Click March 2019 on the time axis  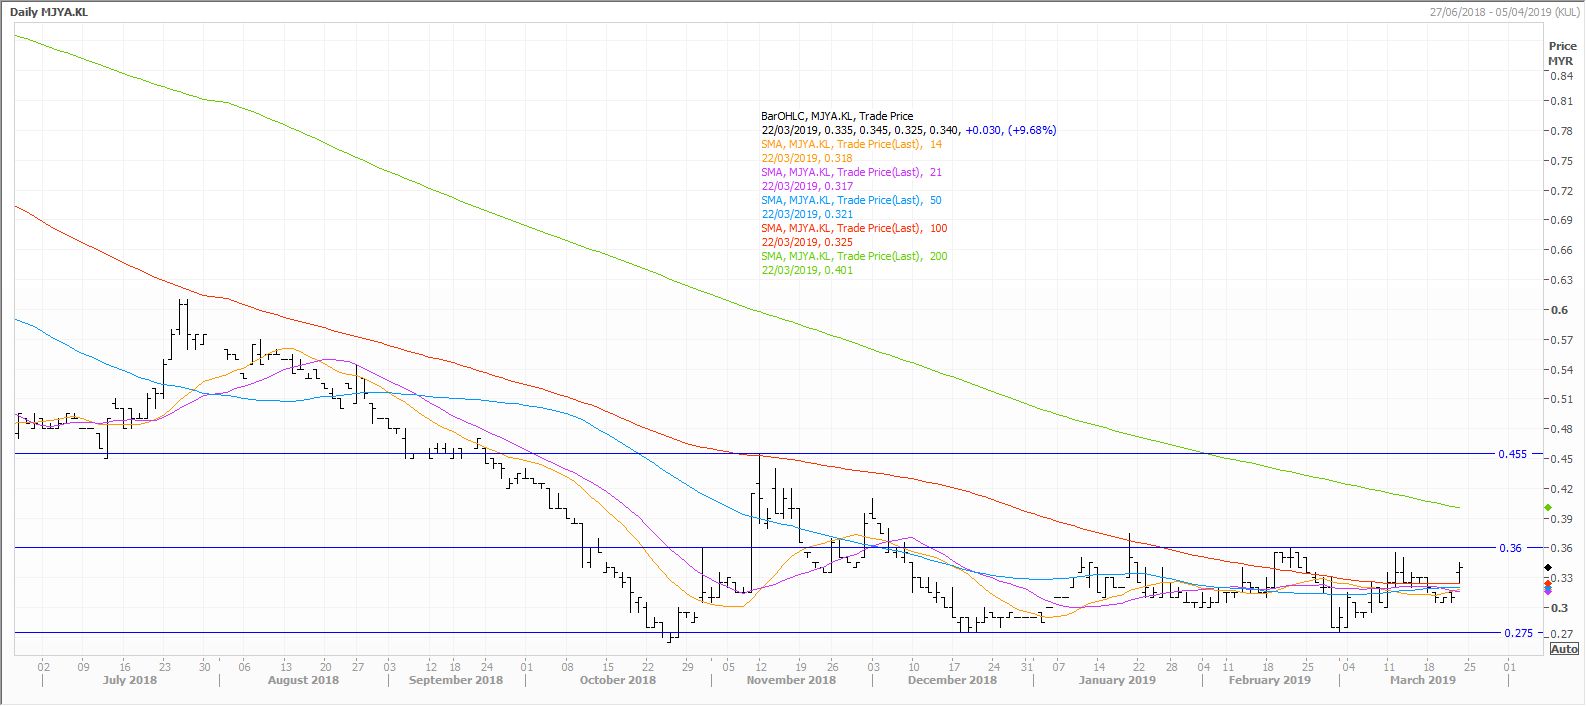coord(1423,680)
